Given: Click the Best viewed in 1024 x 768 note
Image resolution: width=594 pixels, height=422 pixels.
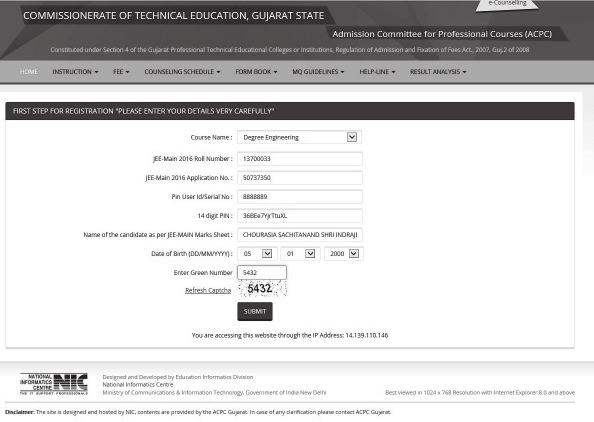Looking at the screenshot, I should [x=480, y=392].
